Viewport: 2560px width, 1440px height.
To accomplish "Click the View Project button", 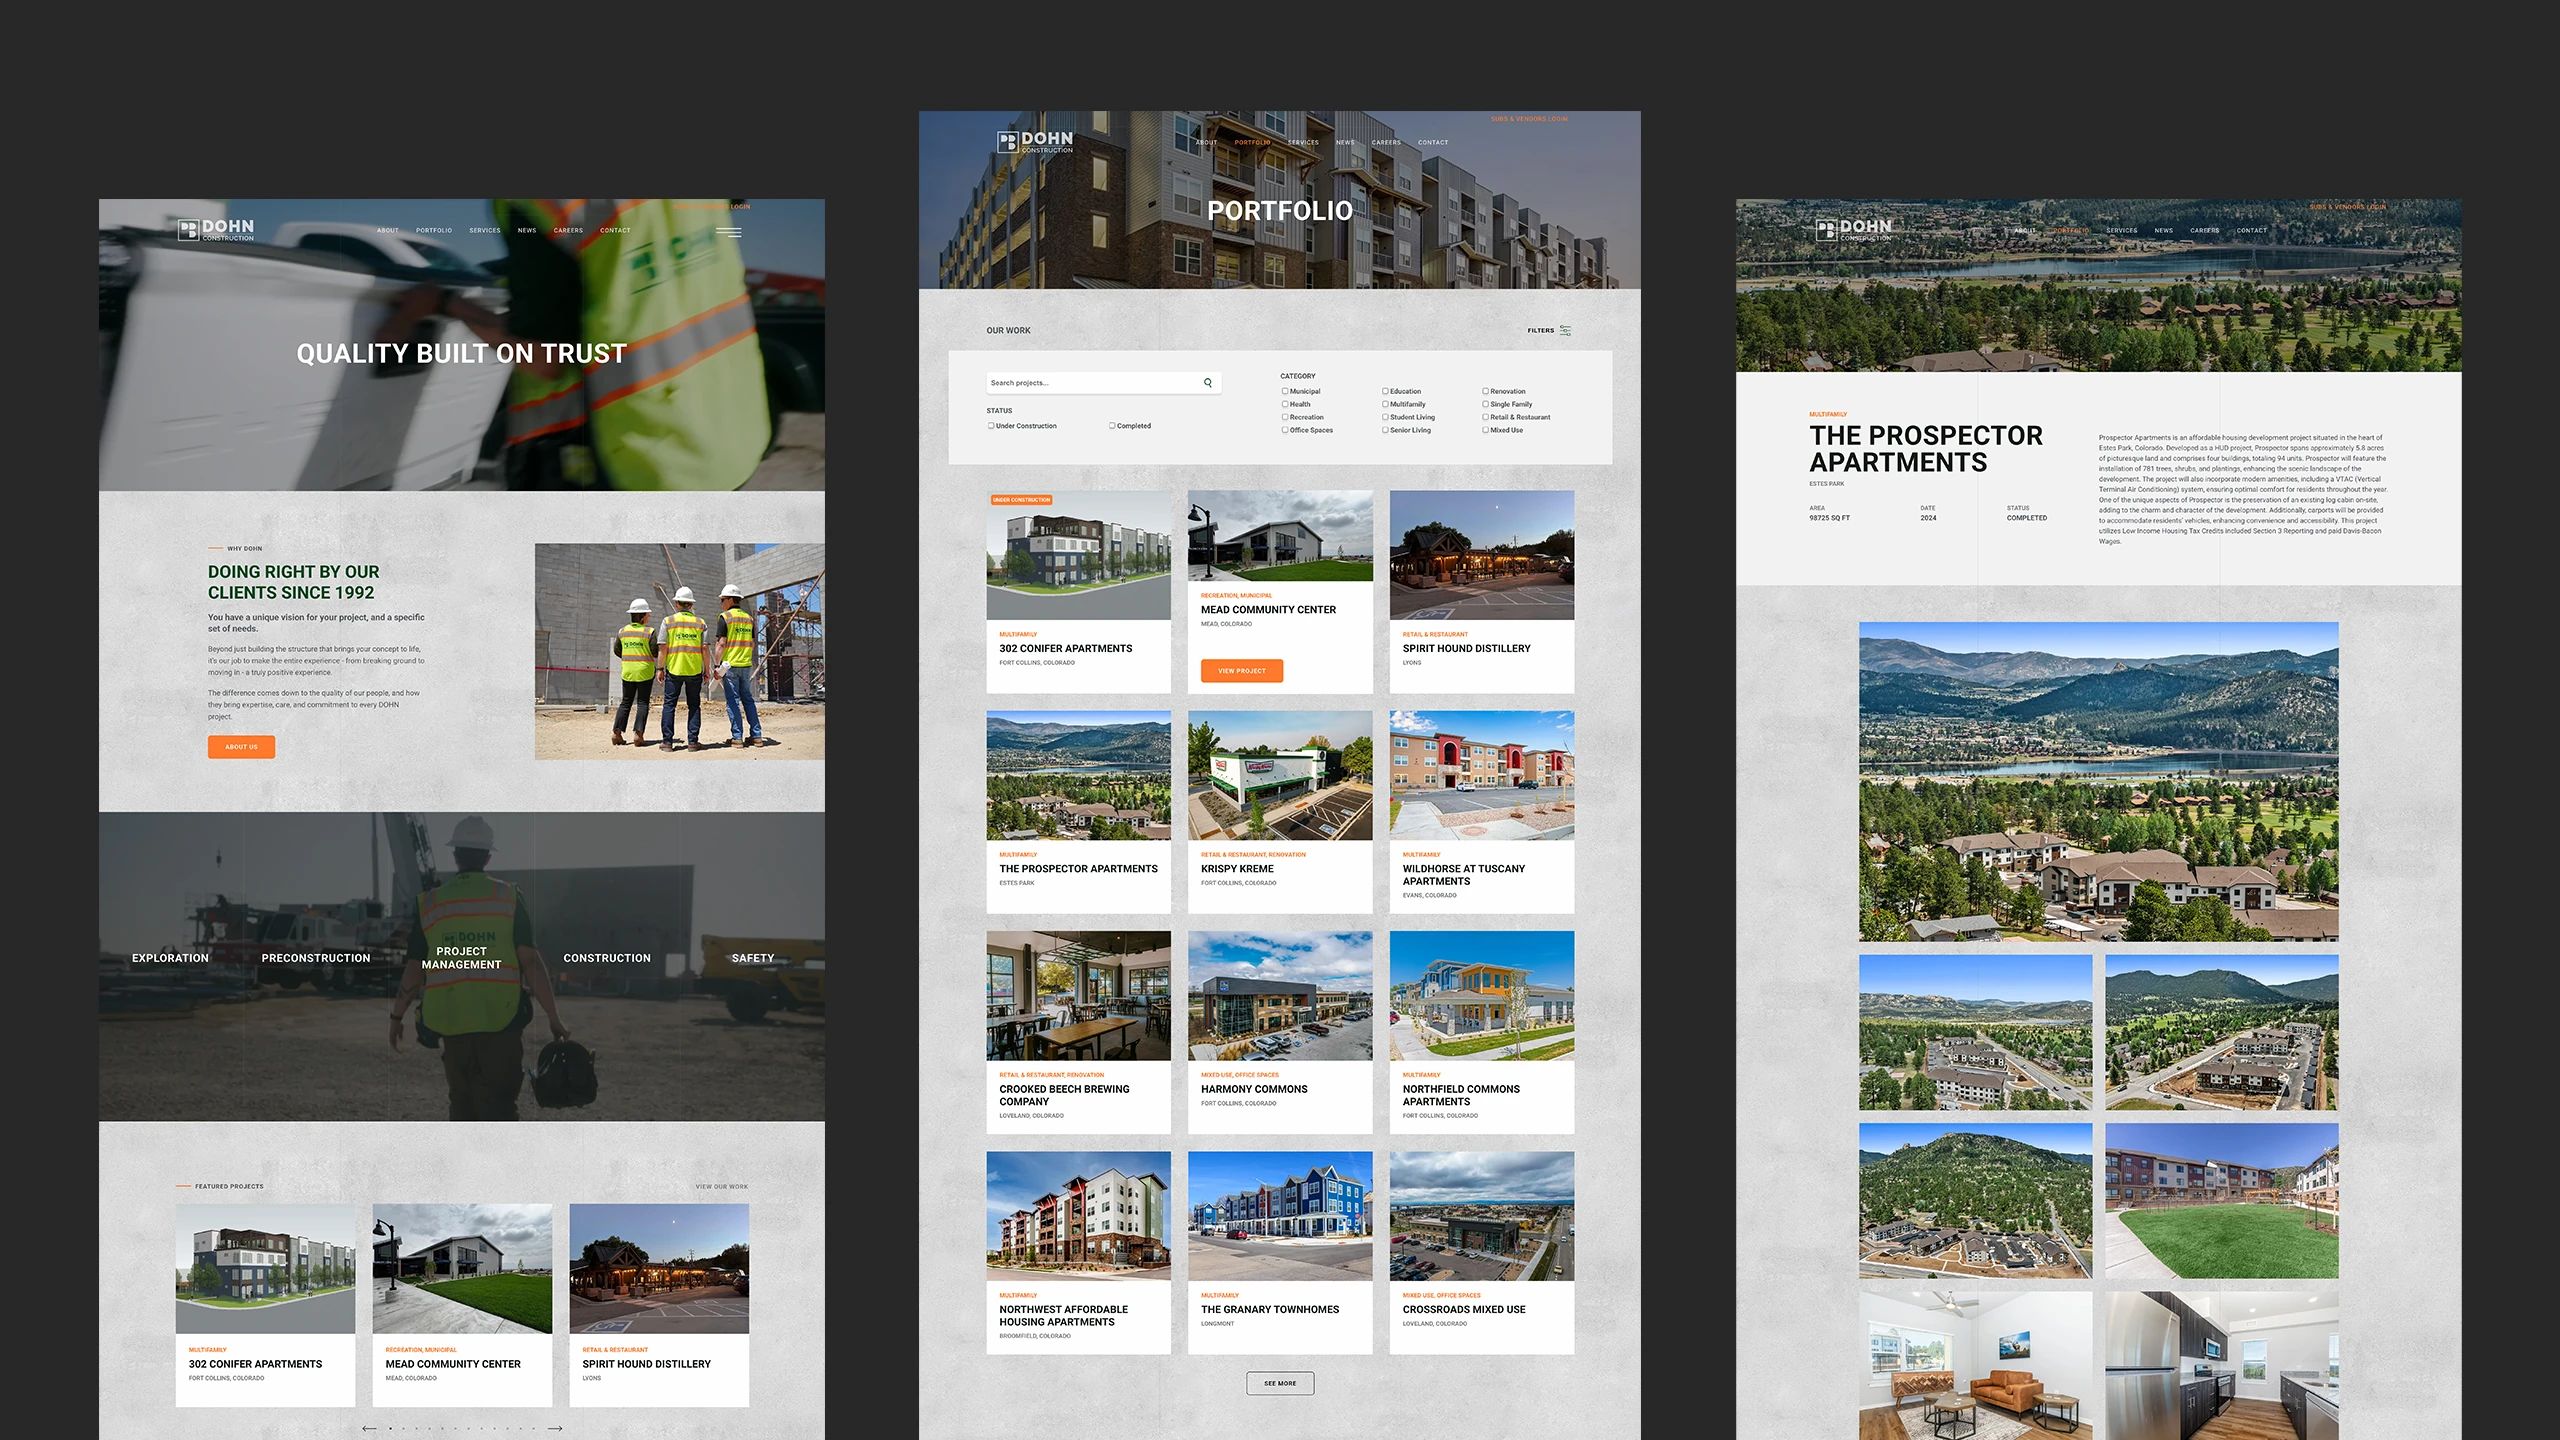I will coord(1241,671).
